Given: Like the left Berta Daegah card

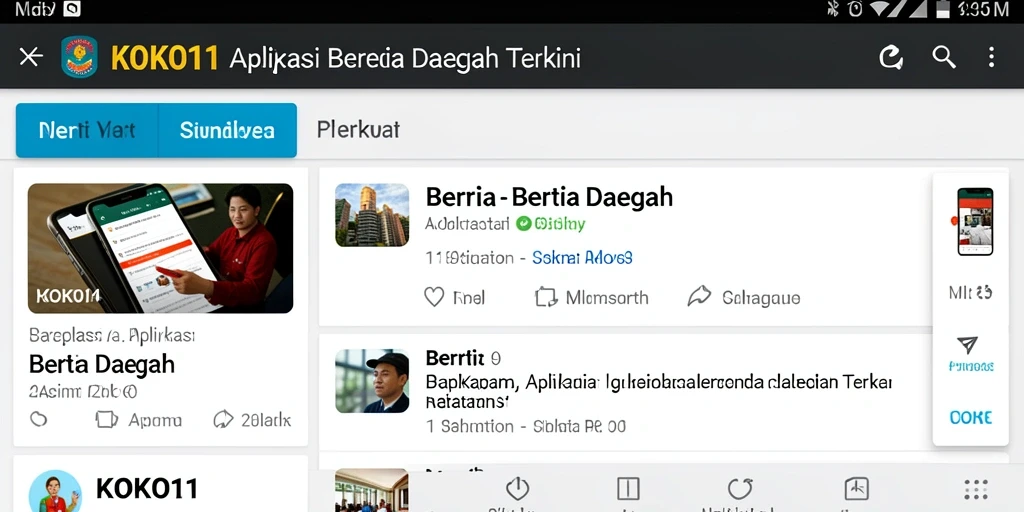Looking at the screenshot, I should coord(39,419).
